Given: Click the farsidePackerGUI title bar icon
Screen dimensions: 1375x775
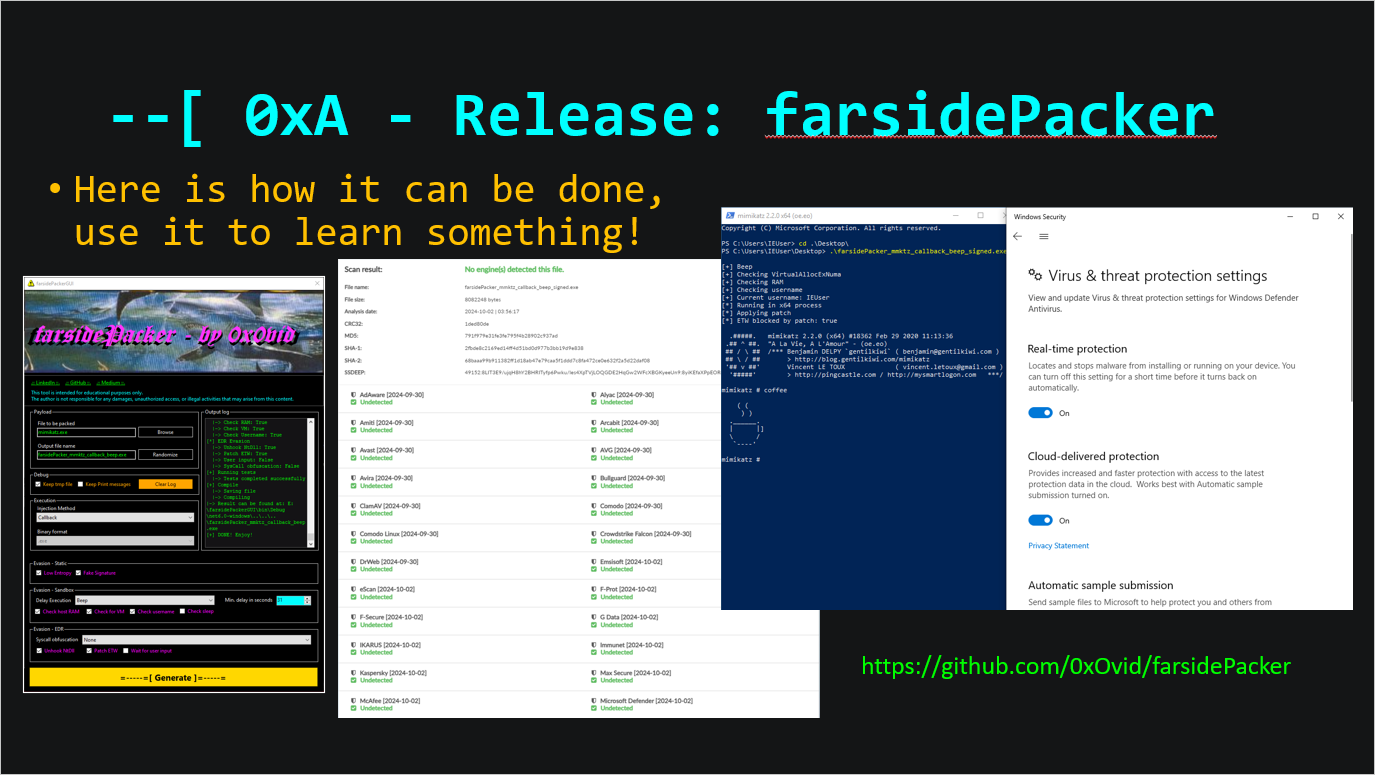Looking at the screenshot, I should [x=31, y=284].
